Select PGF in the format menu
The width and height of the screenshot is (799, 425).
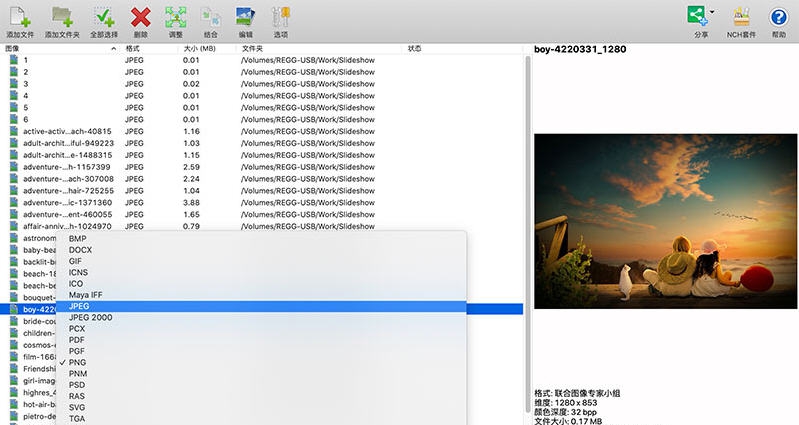point(261,351)
